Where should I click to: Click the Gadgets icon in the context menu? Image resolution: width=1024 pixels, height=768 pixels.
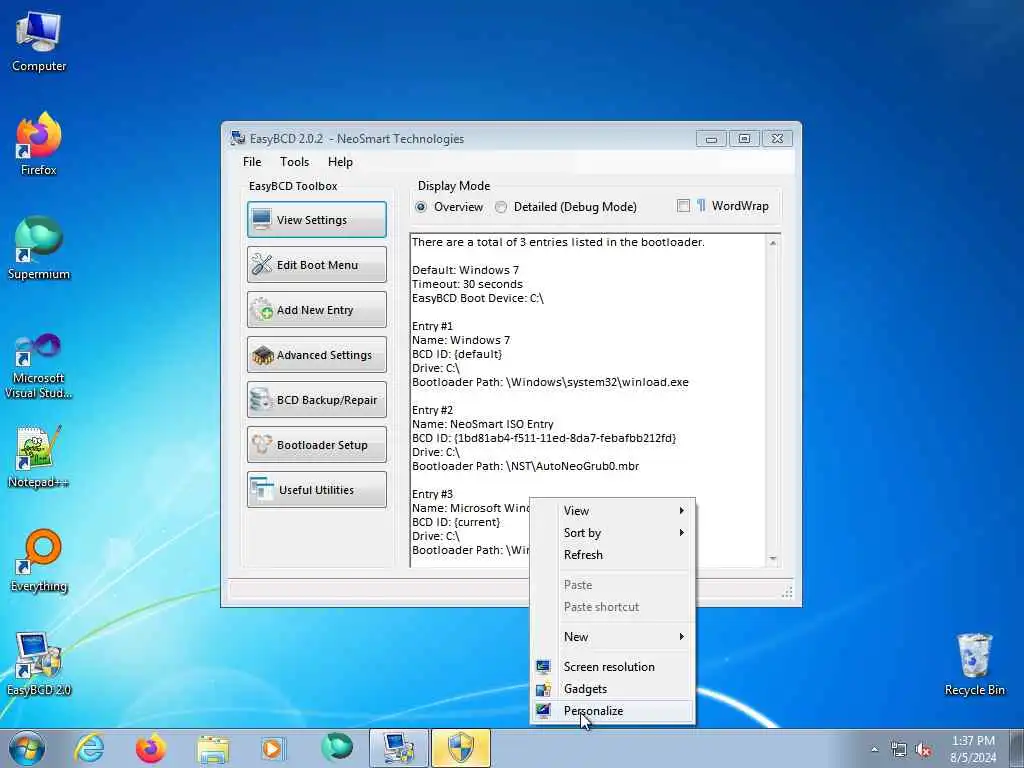pos(543,689)
